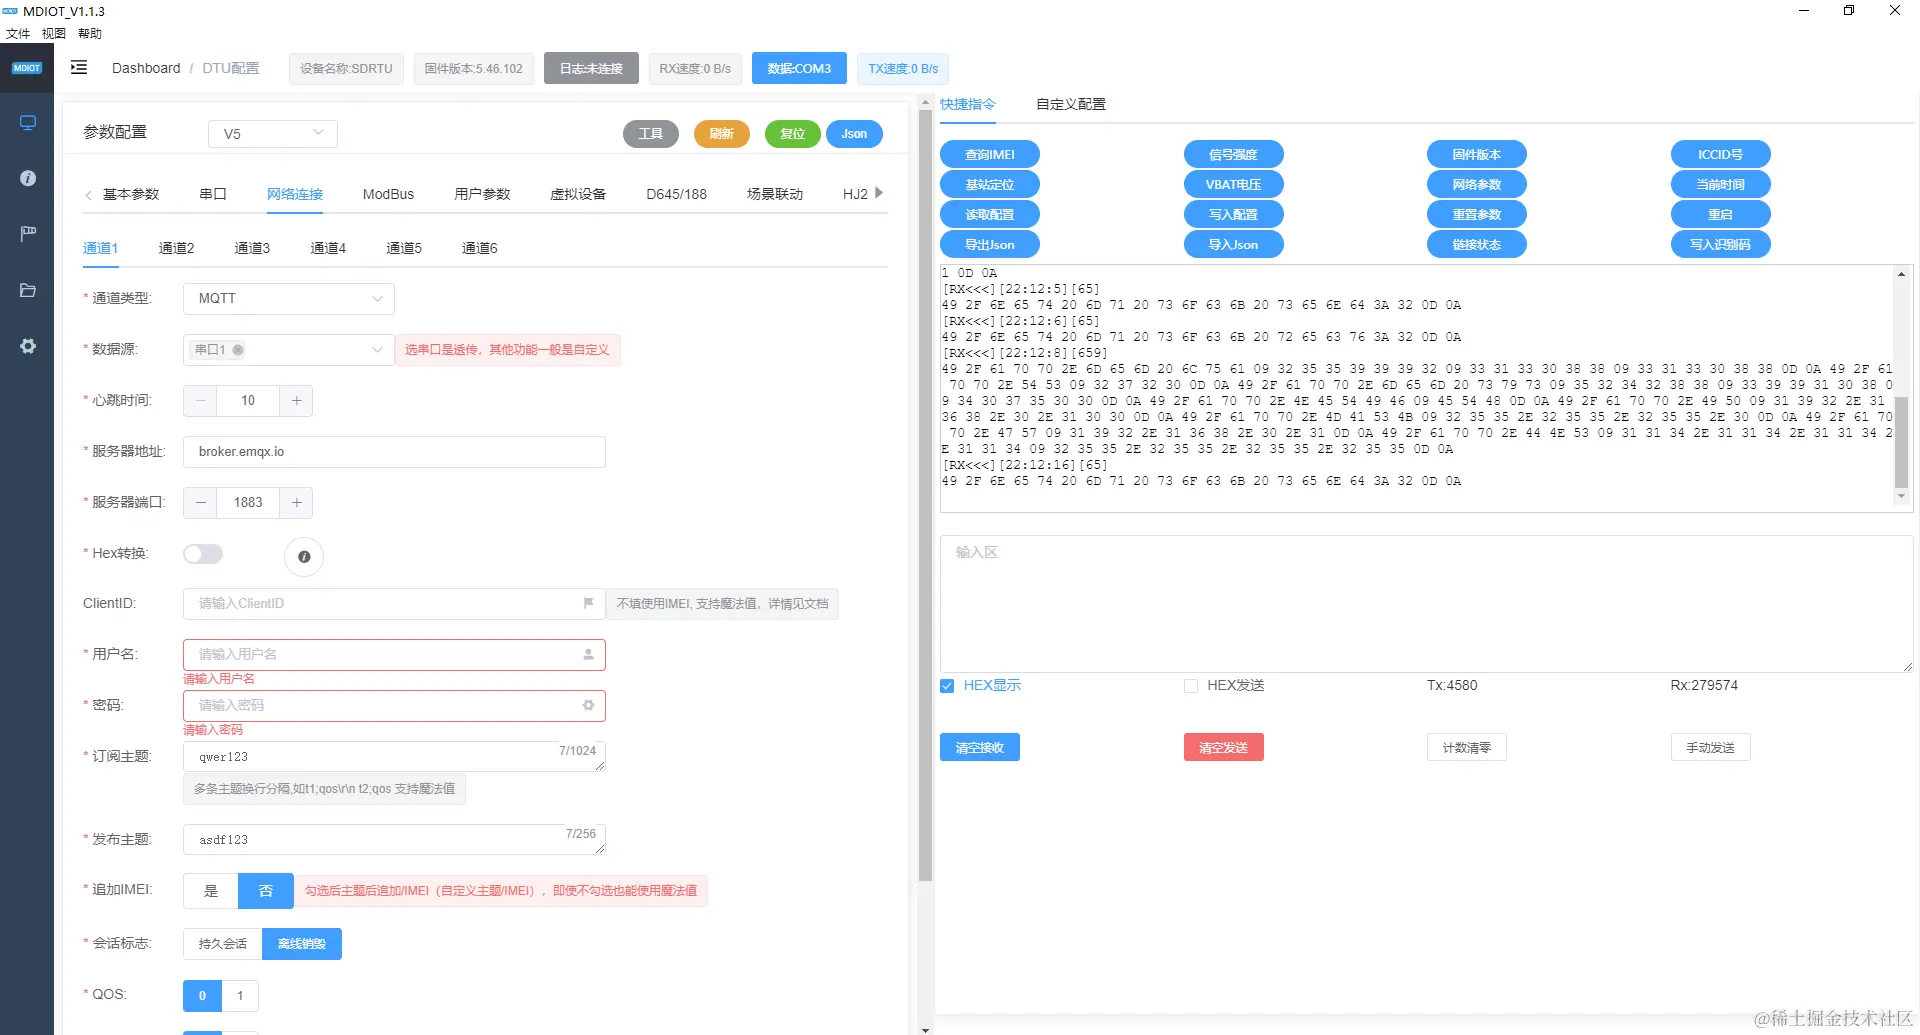Switch to the ModBus tab
1920x1035 pixels.
pos(388,194)
